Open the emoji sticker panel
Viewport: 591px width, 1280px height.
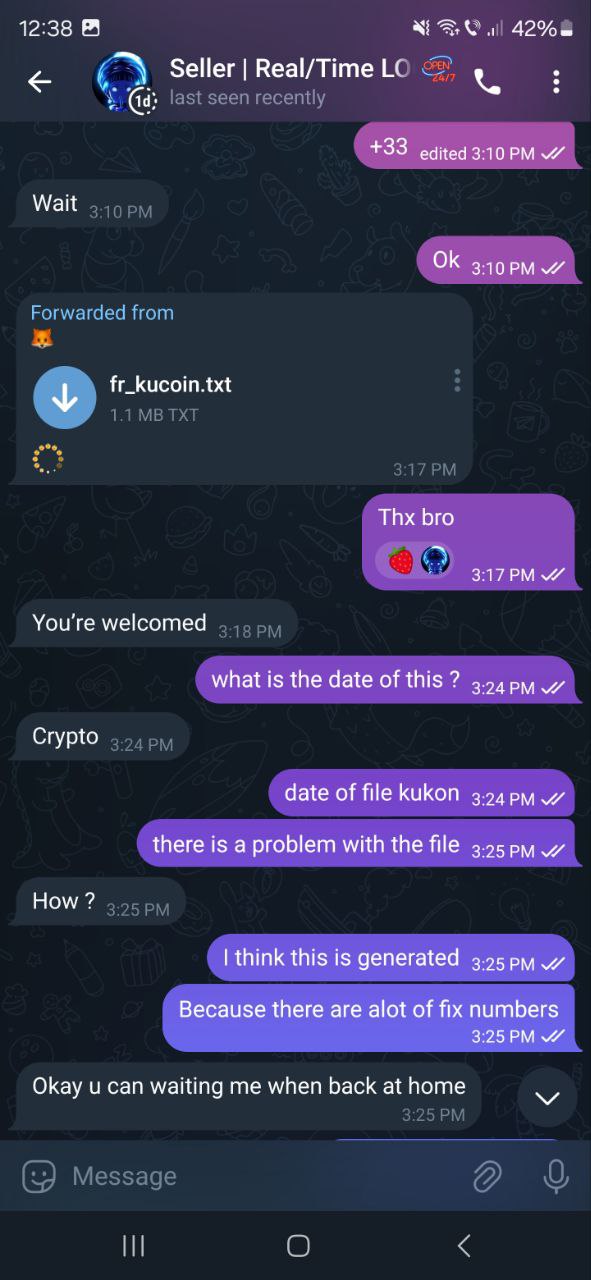pyautogui.click(x=39, y=1176)
